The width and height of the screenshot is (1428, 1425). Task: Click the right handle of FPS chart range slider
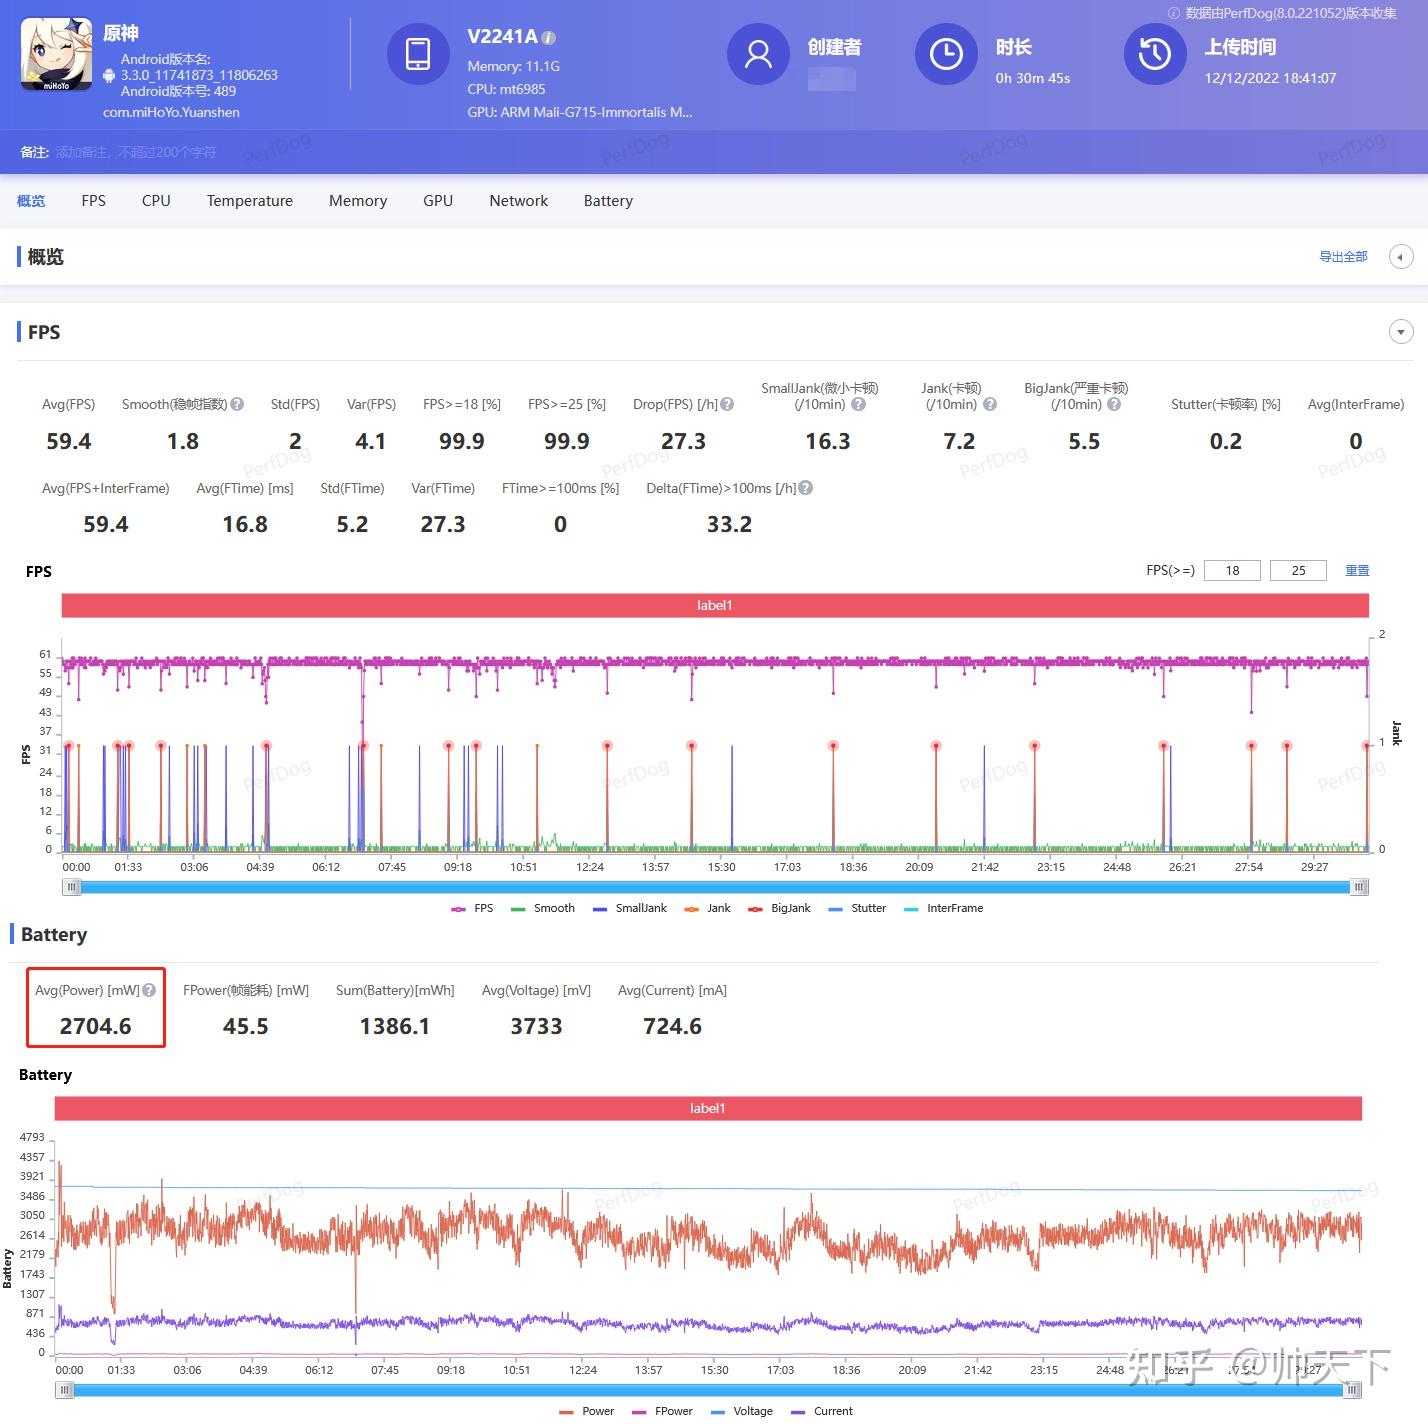(1359, 887)
